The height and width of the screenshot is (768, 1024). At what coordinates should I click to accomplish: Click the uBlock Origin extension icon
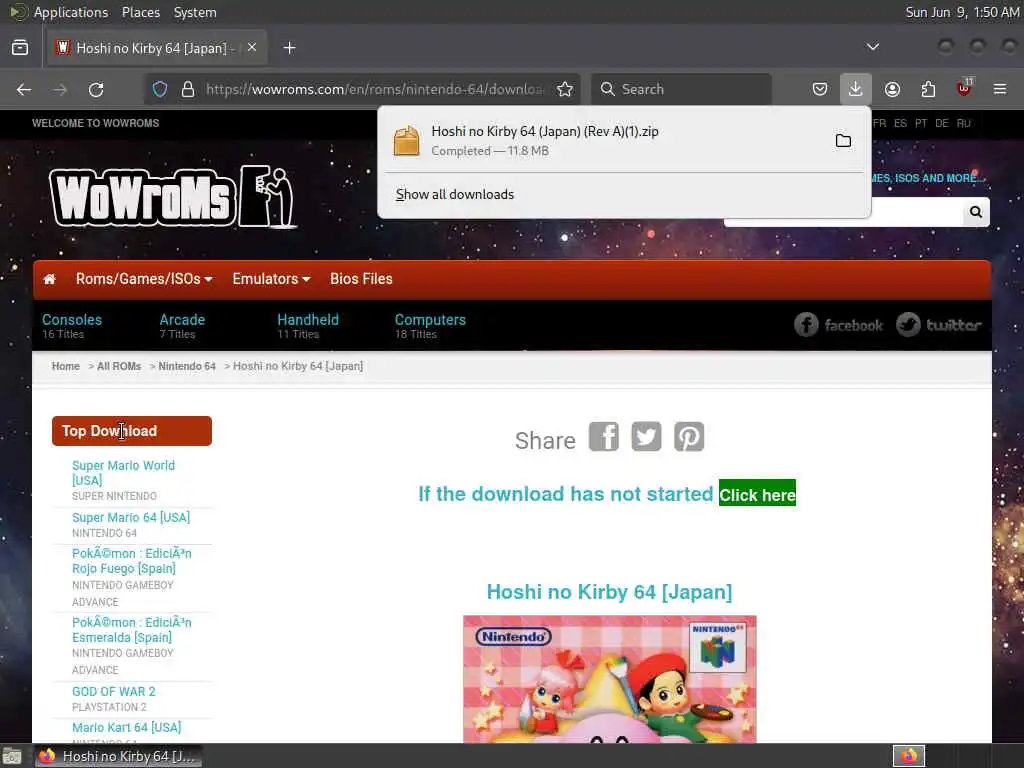tap(964, 88)
